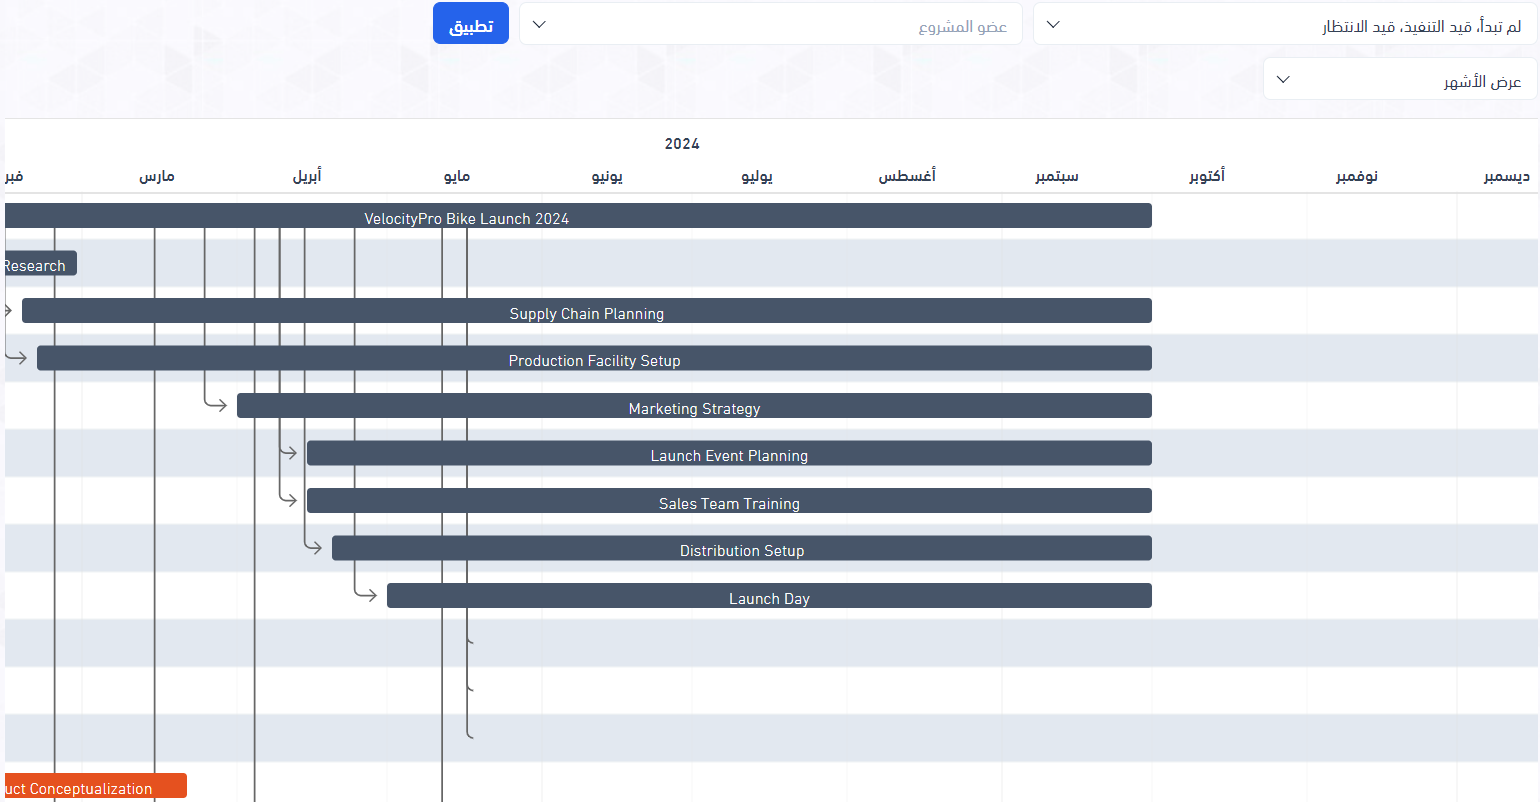Click the مايو month header
Screen dimensions: 1540x802
[457, 176]
